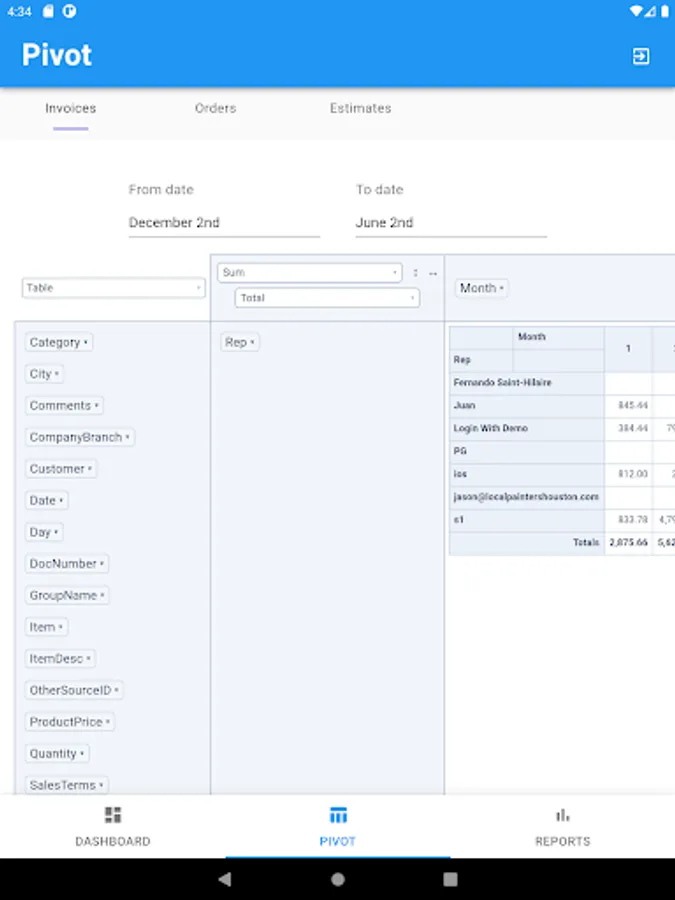Image resolution: width=675 pixels, height=900 pixels.
Task: Open the Reports section label
Action: 562,841
